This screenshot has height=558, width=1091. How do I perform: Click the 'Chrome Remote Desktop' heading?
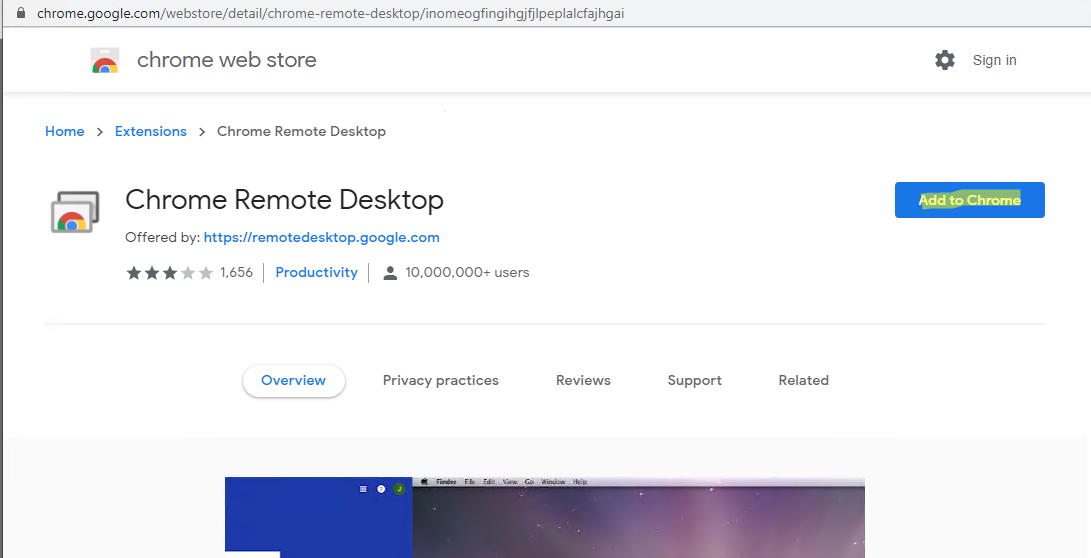tap(284, 200)
